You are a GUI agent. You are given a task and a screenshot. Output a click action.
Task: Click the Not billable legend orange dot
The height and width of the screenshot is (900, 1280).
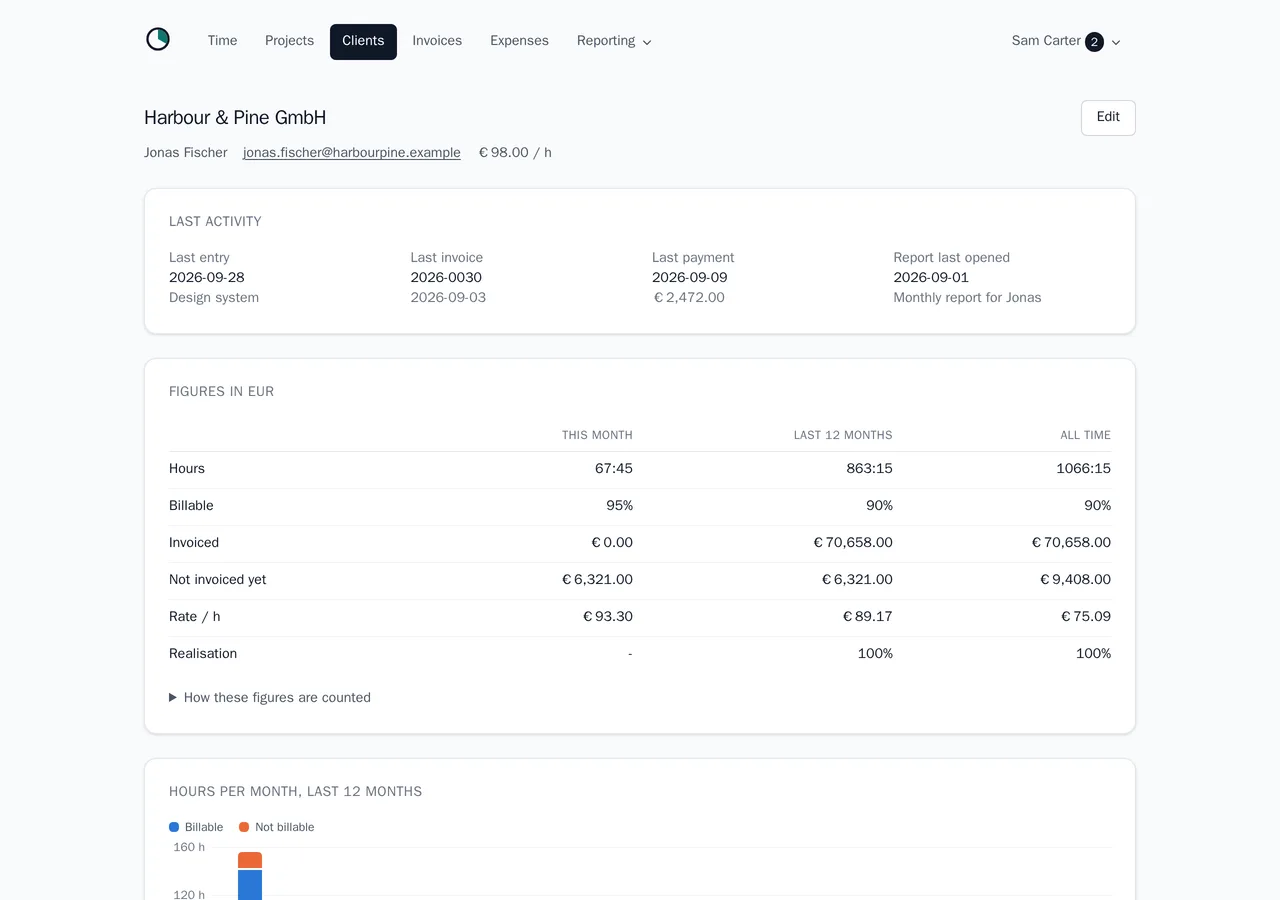point(244,827)
